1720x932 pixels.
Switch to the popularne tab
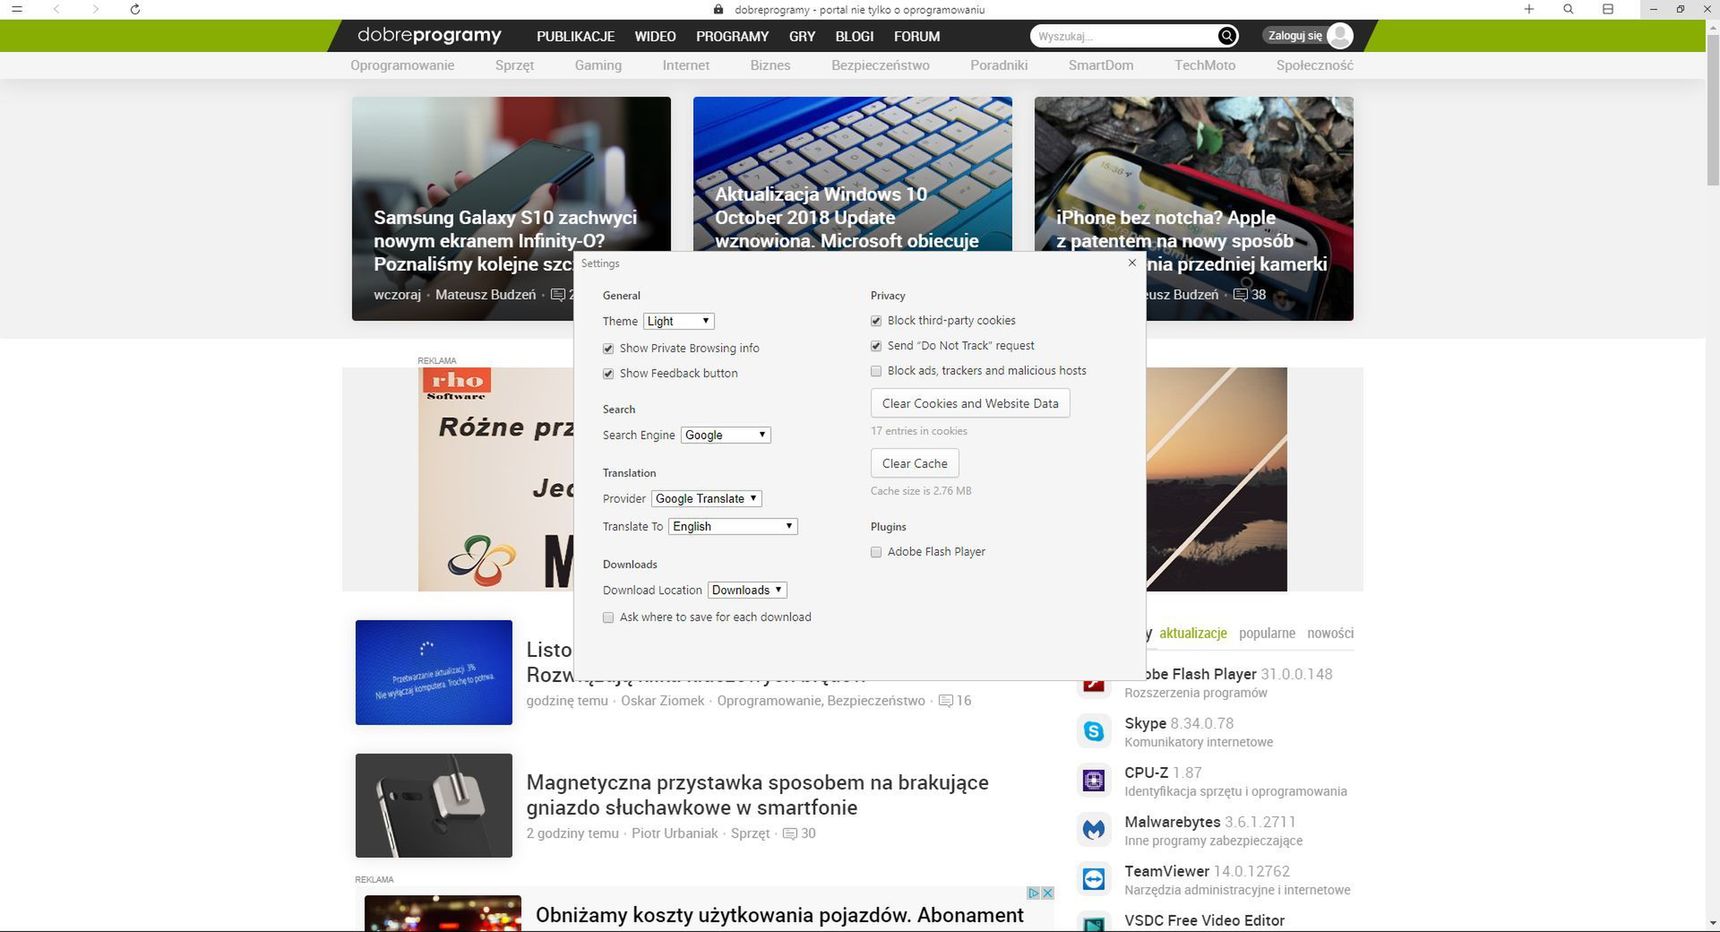click(1267, 633)
